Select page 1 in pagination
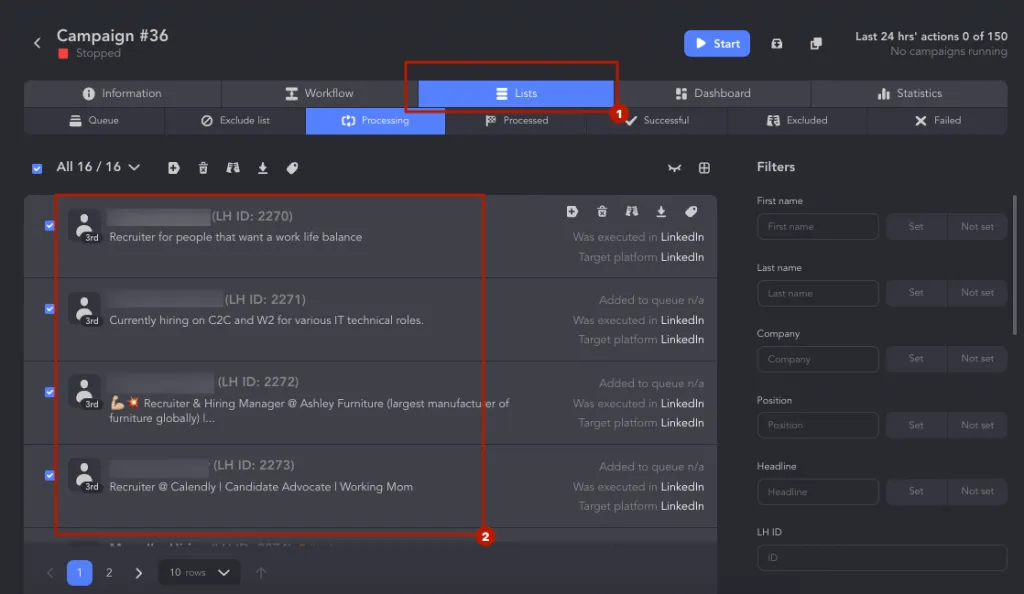The height and width of the screenshot is (594, 1024). tap(80, 573)
